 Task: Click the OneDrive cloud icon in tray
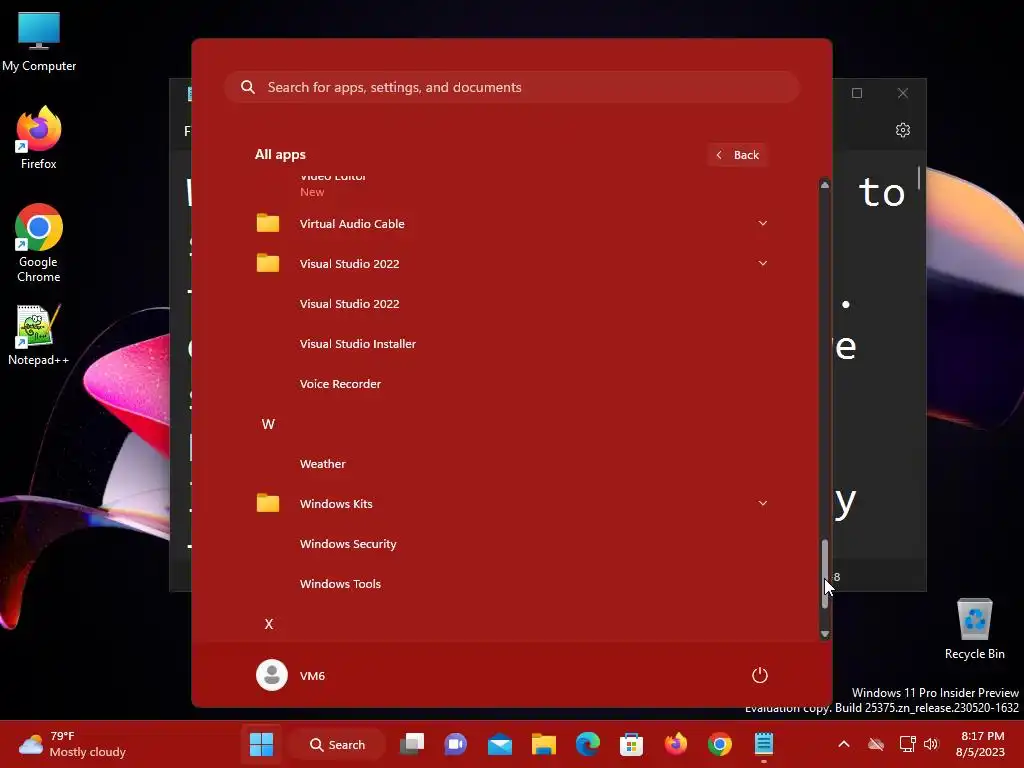coord(876,744)
